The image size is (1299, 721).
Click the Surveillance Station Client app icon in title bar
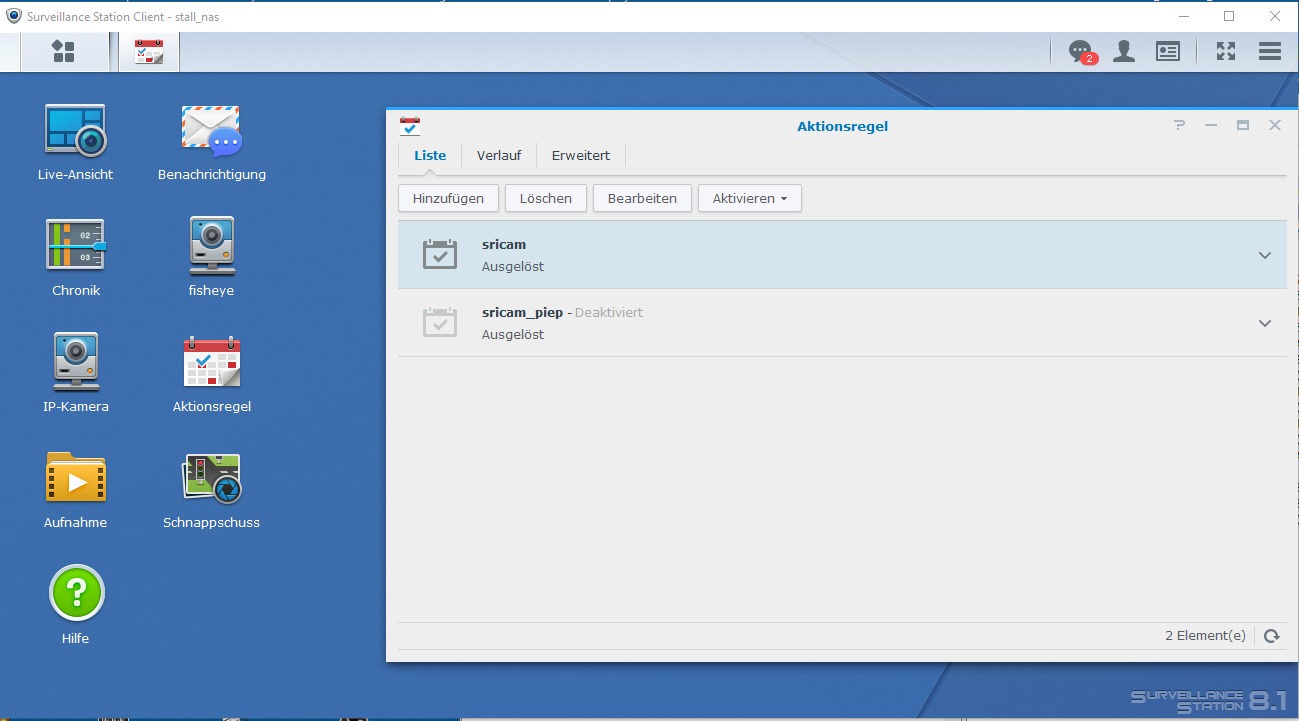point(14,15)
